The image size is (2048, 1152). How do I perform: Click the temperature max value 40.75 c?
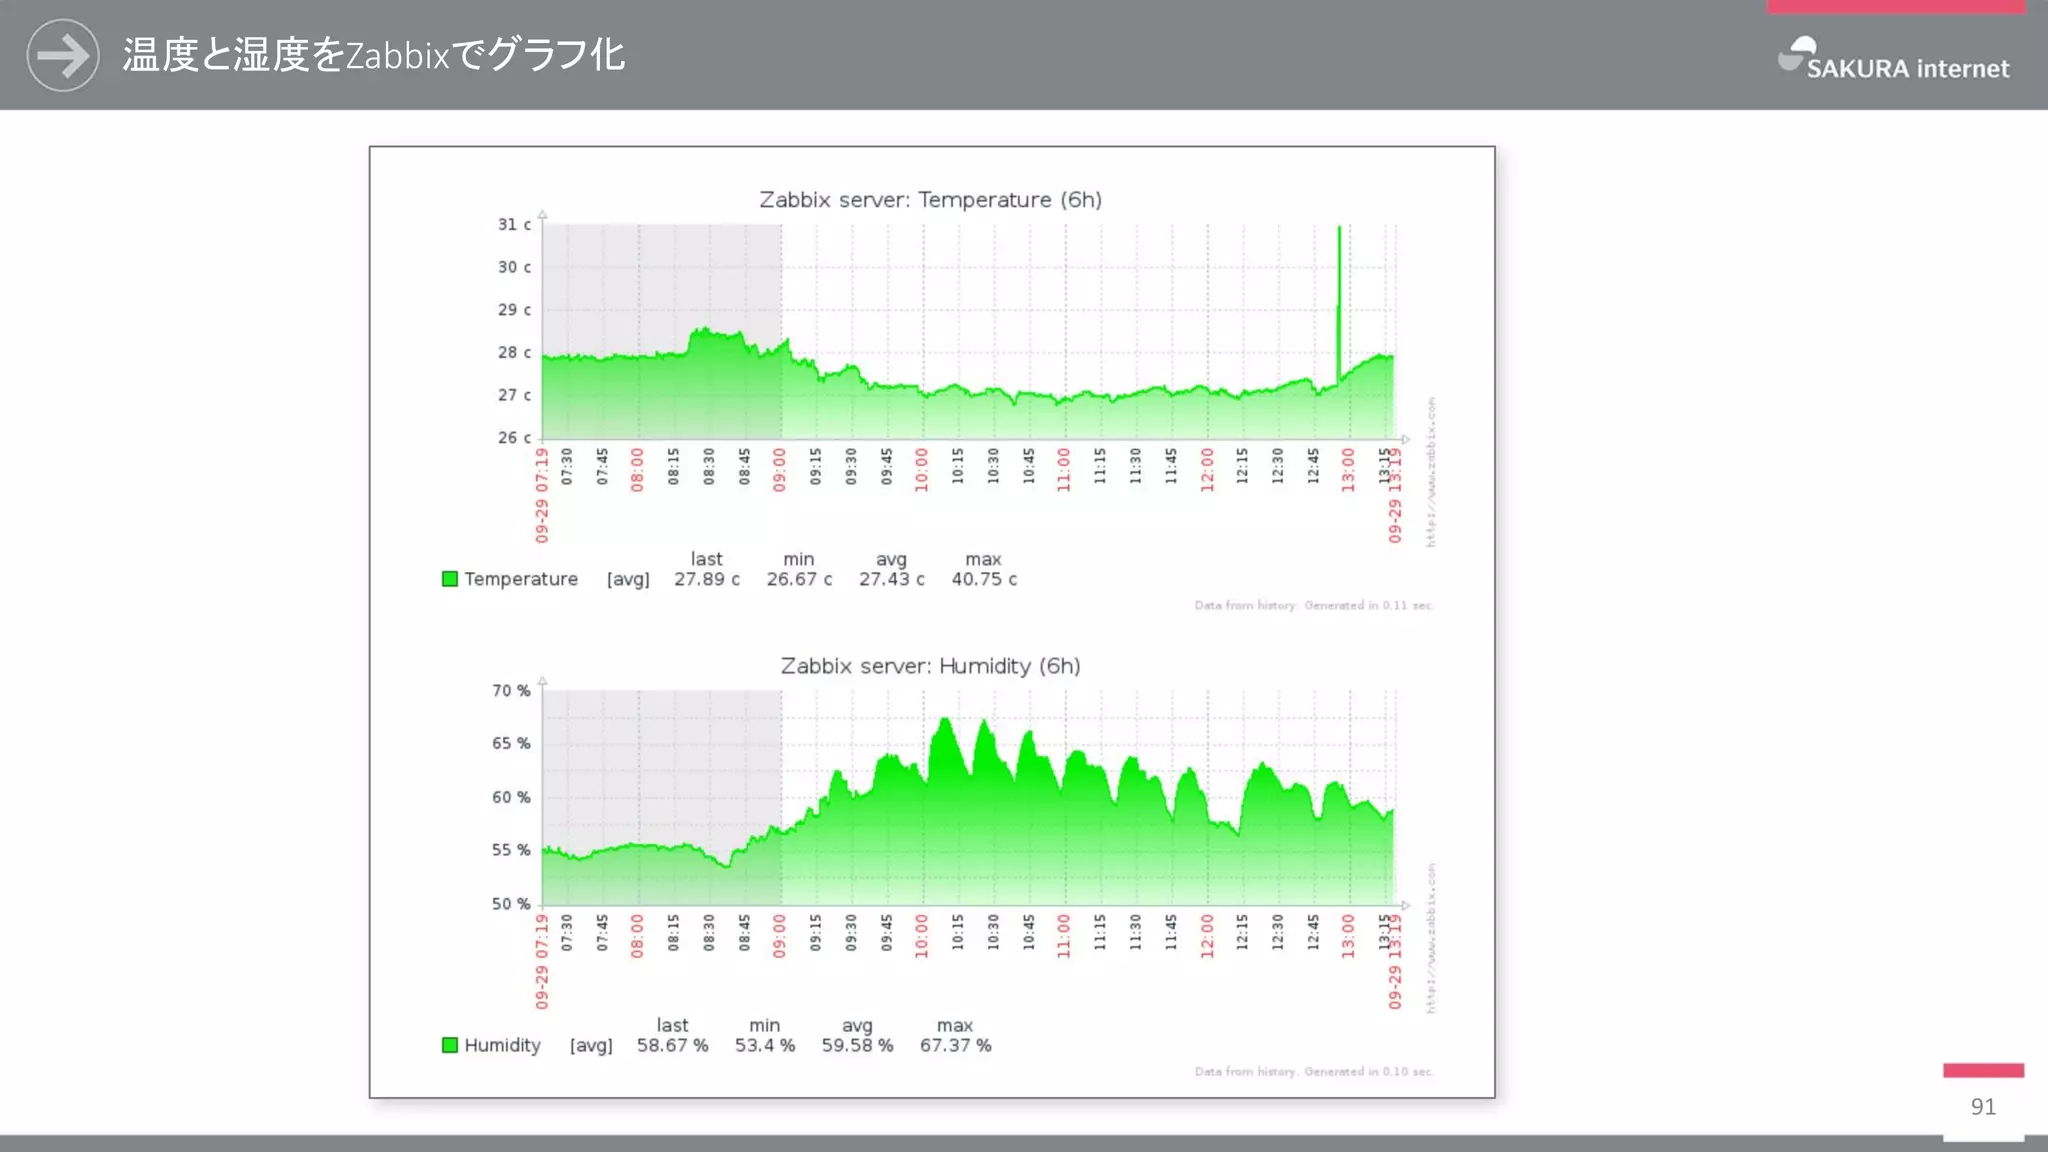pyautogui.click(x=984, y=579)
